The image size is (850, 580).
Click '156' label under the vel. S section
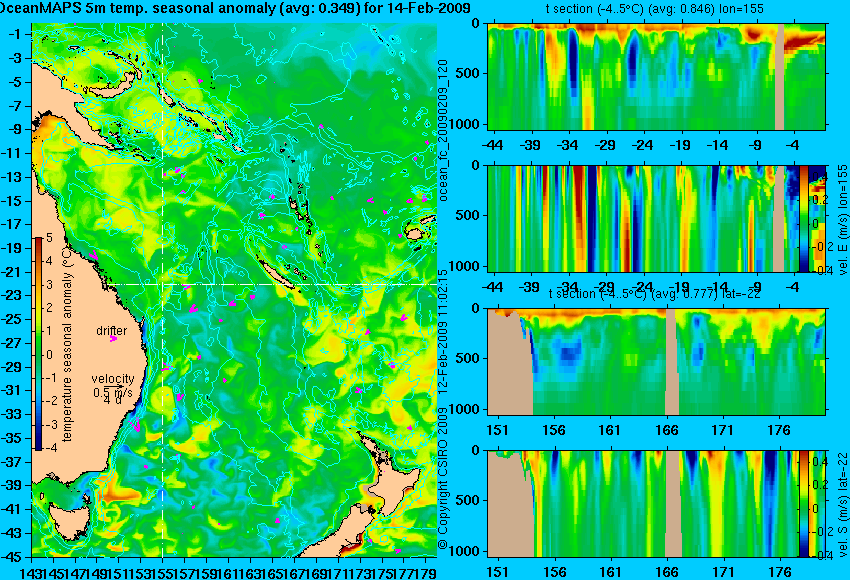point(554,572)
